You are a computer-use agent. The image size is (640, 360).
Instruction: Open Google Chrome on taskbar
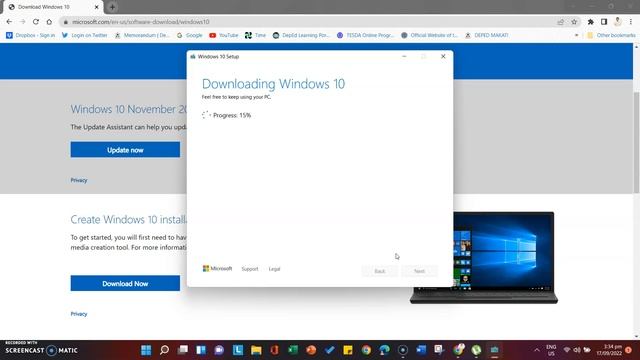point(366,350)
